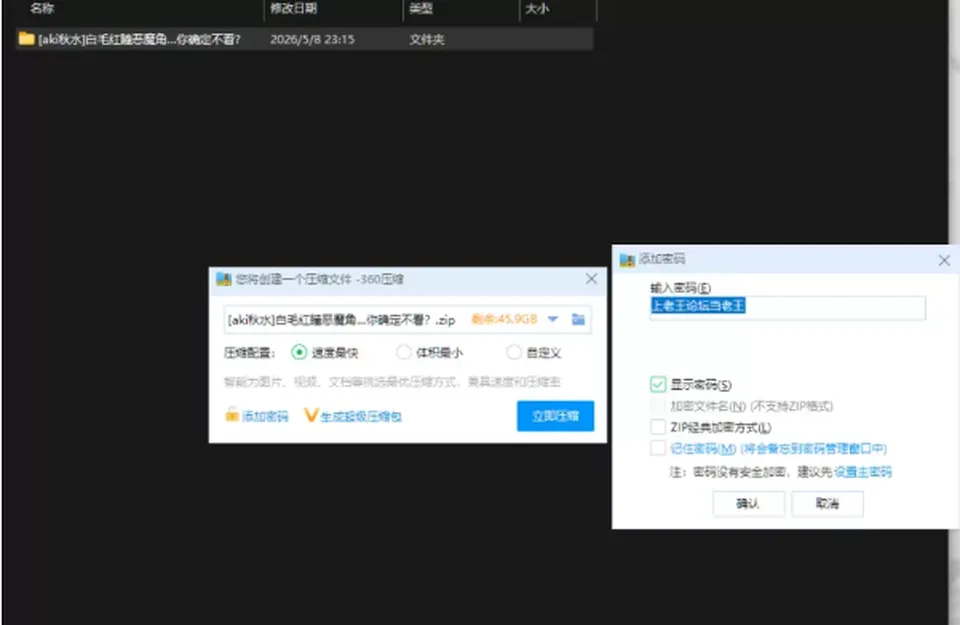Select the 速度最快 compression option
The width and height of the screenshot is (960, 625).
point(299,352)
